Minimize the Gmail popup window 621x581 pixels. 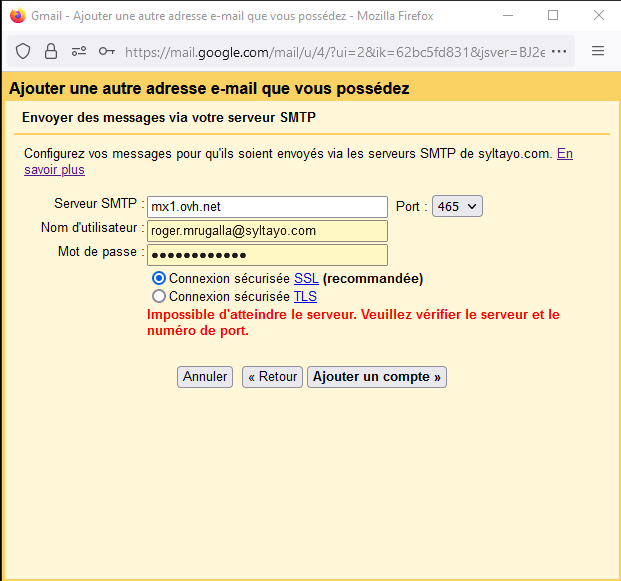click(507, 16)
